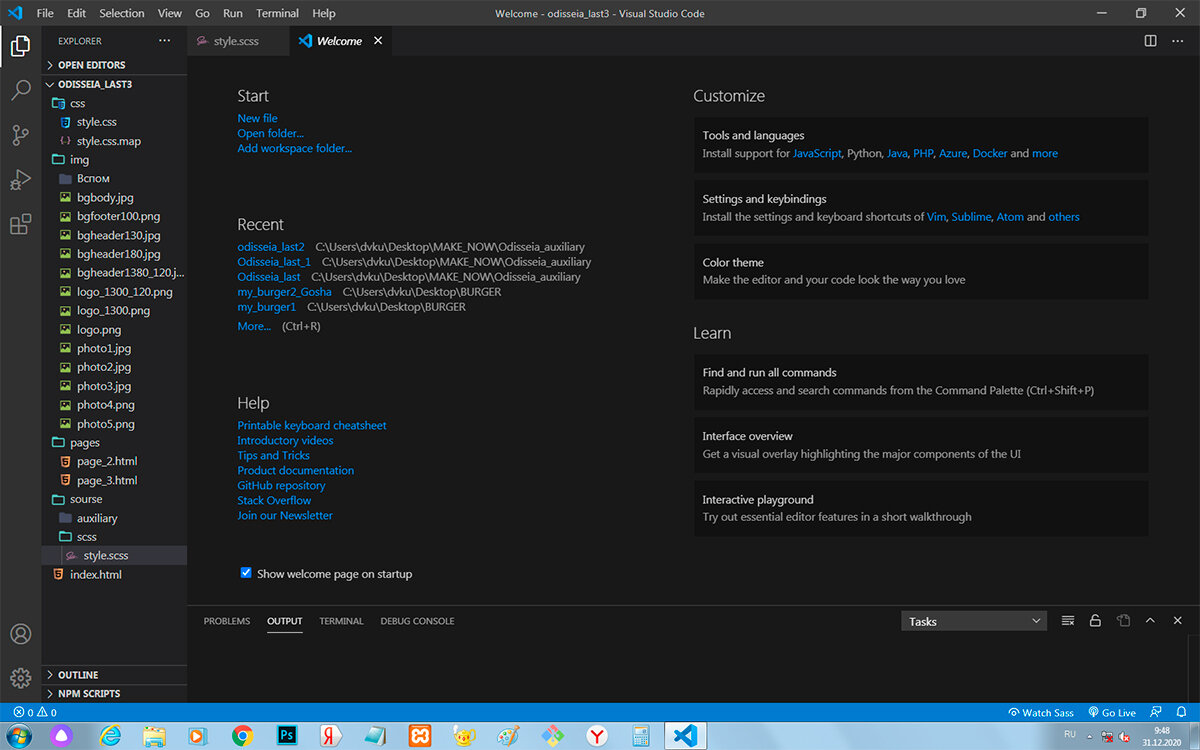This screenshot has width=1200, height=750.
Task: Toggle auto-scroll lock in the Output panel
Action: 1095,620
